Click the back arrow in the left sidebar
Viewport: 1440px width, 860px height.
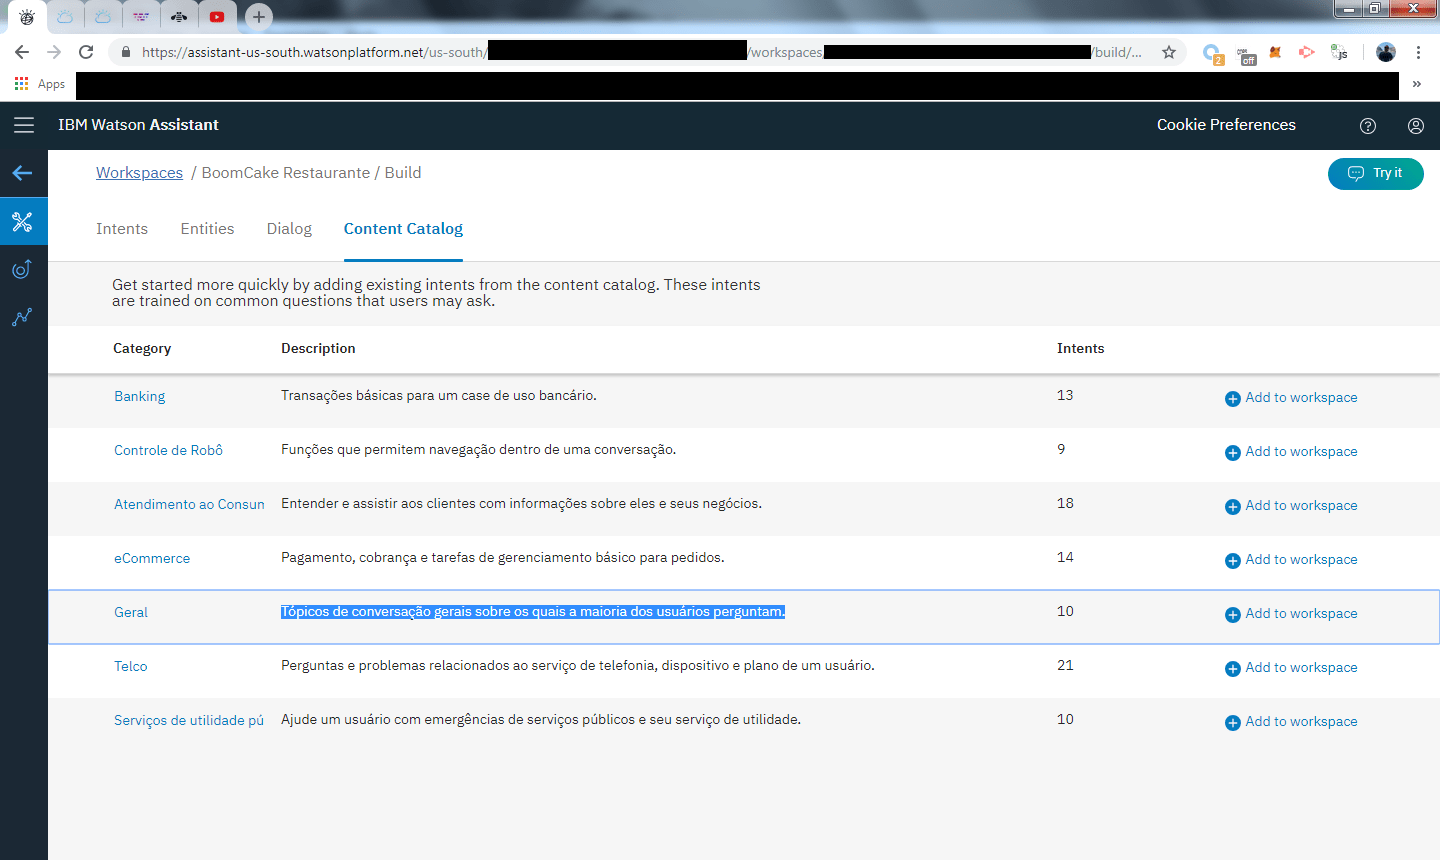[23, 173]
